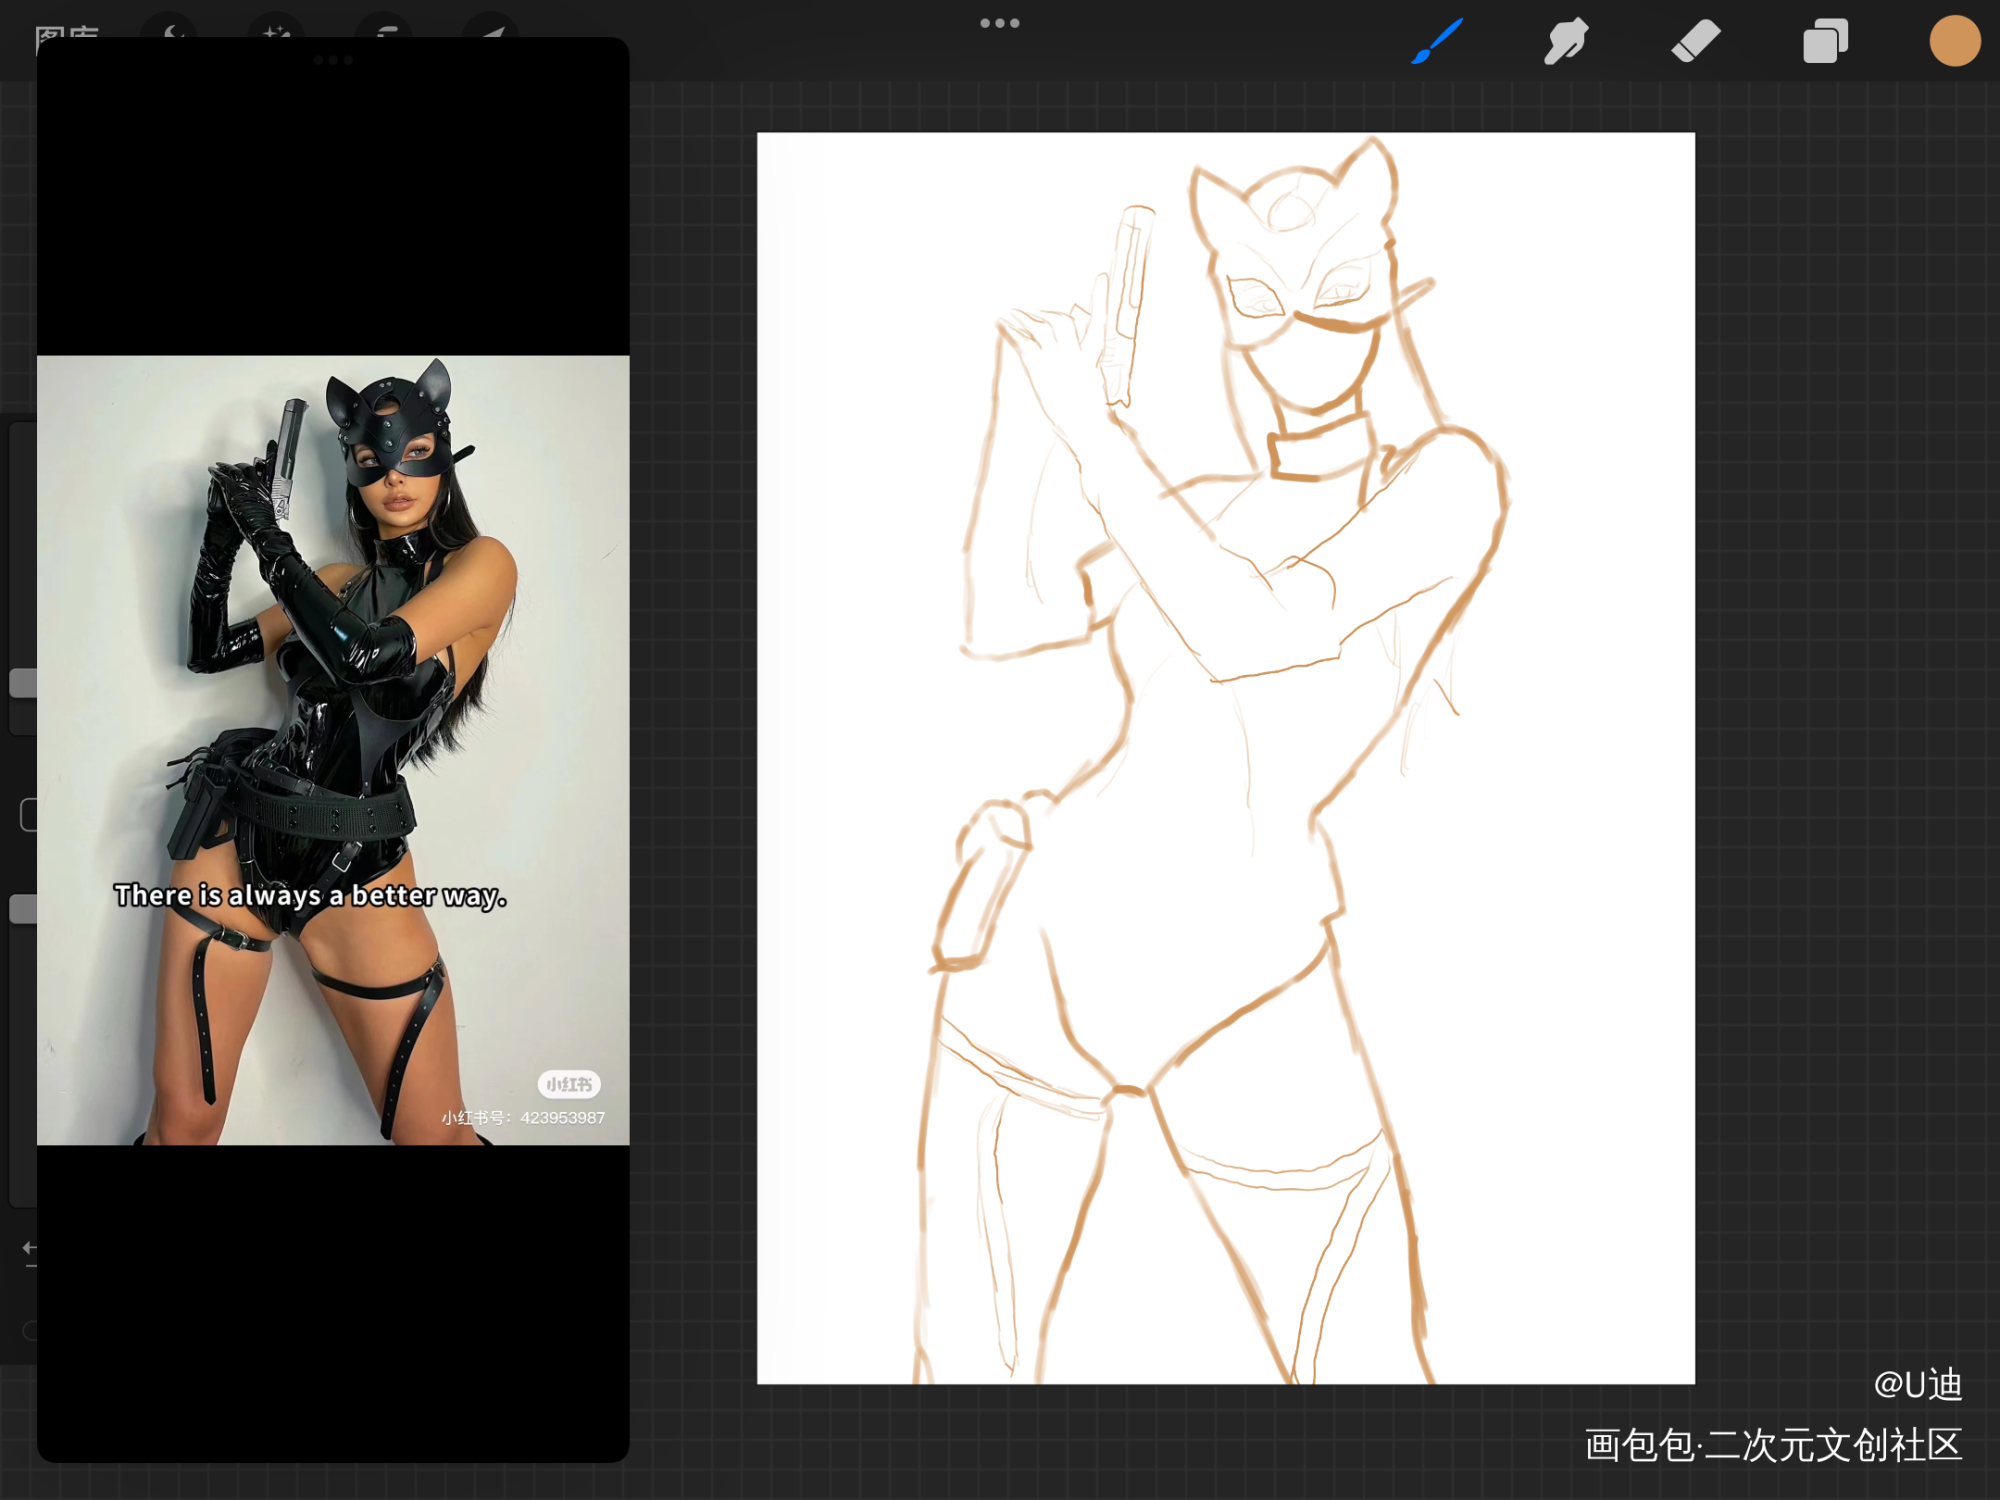Select the Brush tool

click(x=1437, y=41)
